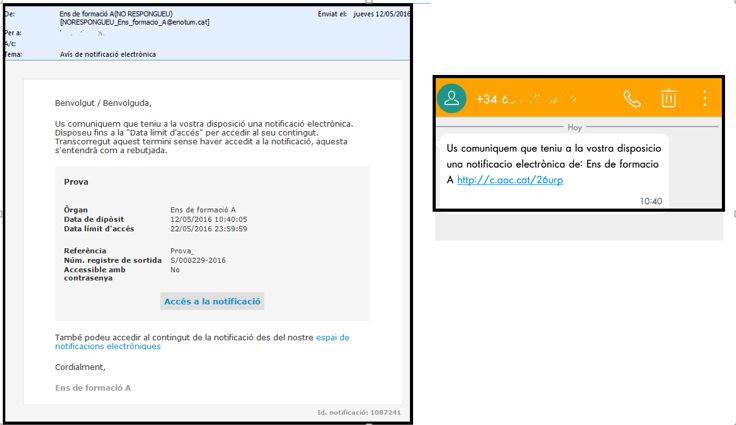This screenshot has width=736, height=425.
Task: Click the subject Avís de notificació electrònica
Action: coord(109,54)
